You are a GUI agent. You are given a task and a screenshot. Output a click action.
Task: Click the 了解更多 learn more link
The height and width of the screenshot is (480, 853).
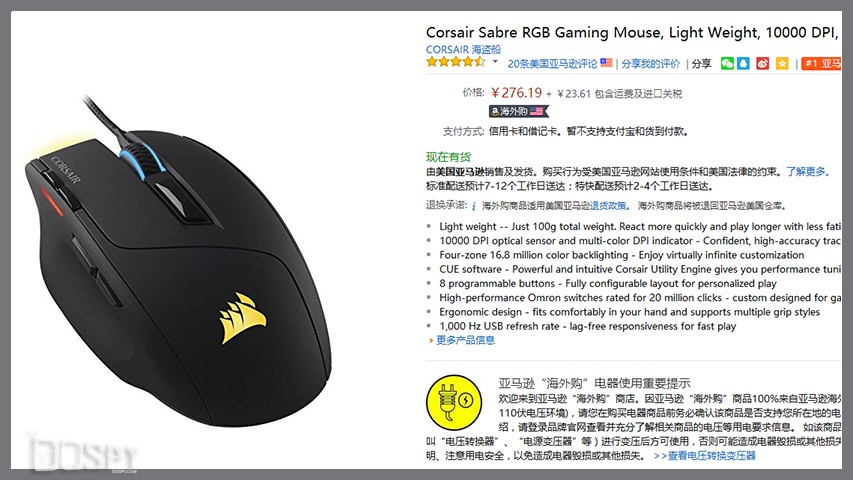pos(808,171)
